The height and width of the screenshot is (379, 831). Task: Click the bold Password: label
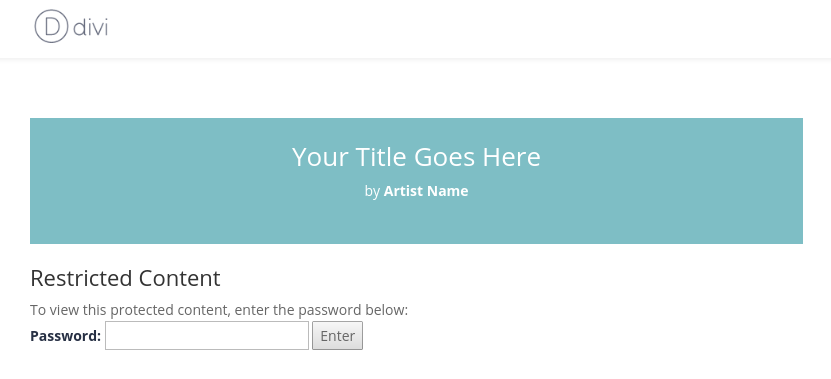[x=66, y=336]
